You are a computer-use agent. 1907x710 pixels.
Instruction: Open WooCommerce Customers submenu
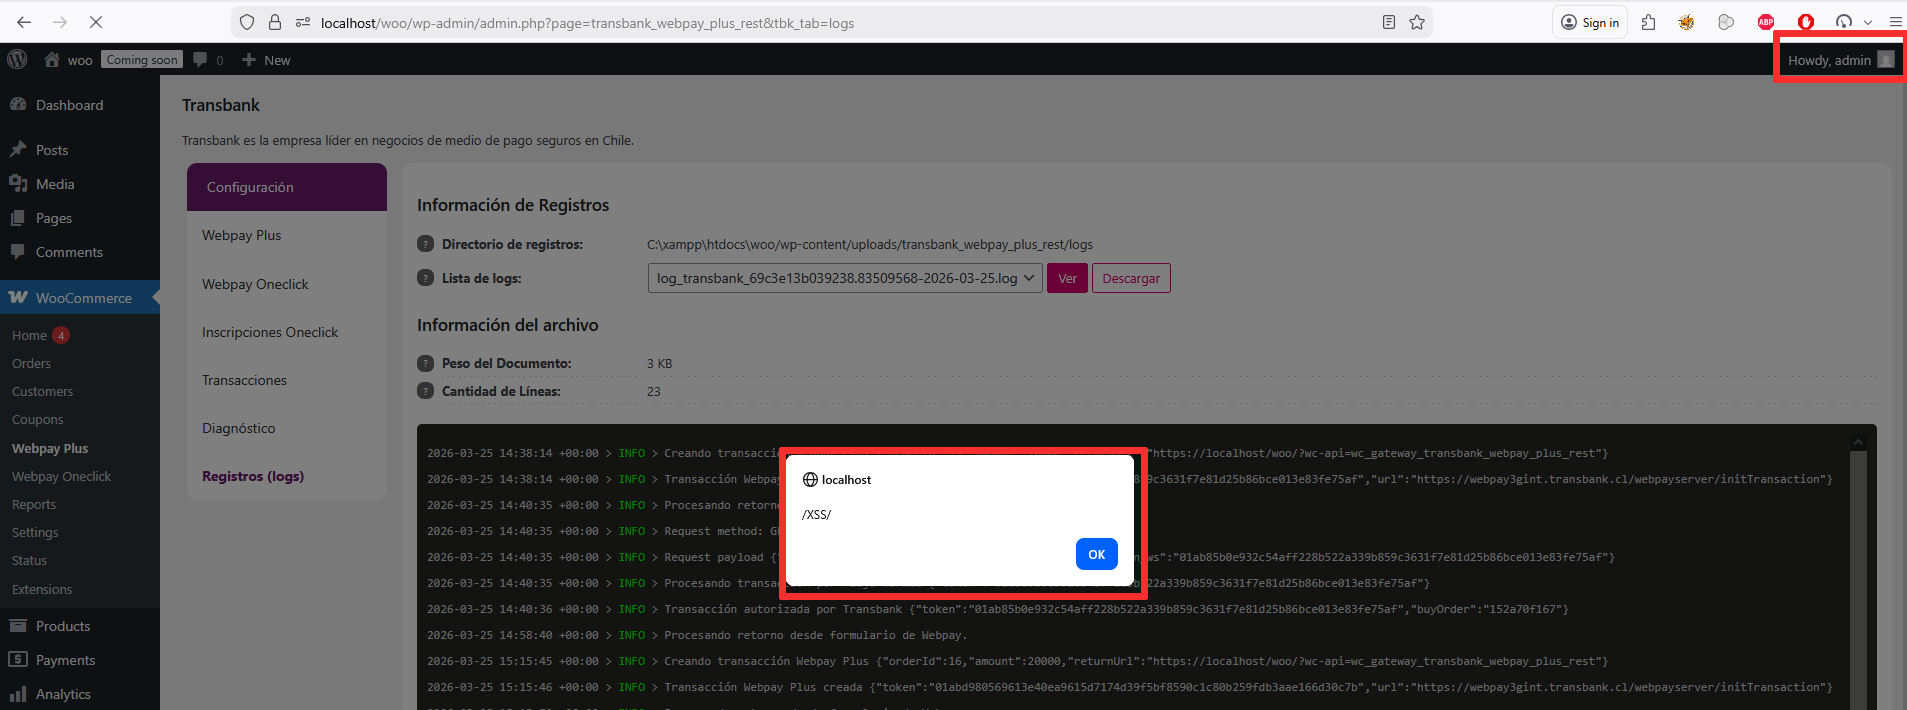42,391
